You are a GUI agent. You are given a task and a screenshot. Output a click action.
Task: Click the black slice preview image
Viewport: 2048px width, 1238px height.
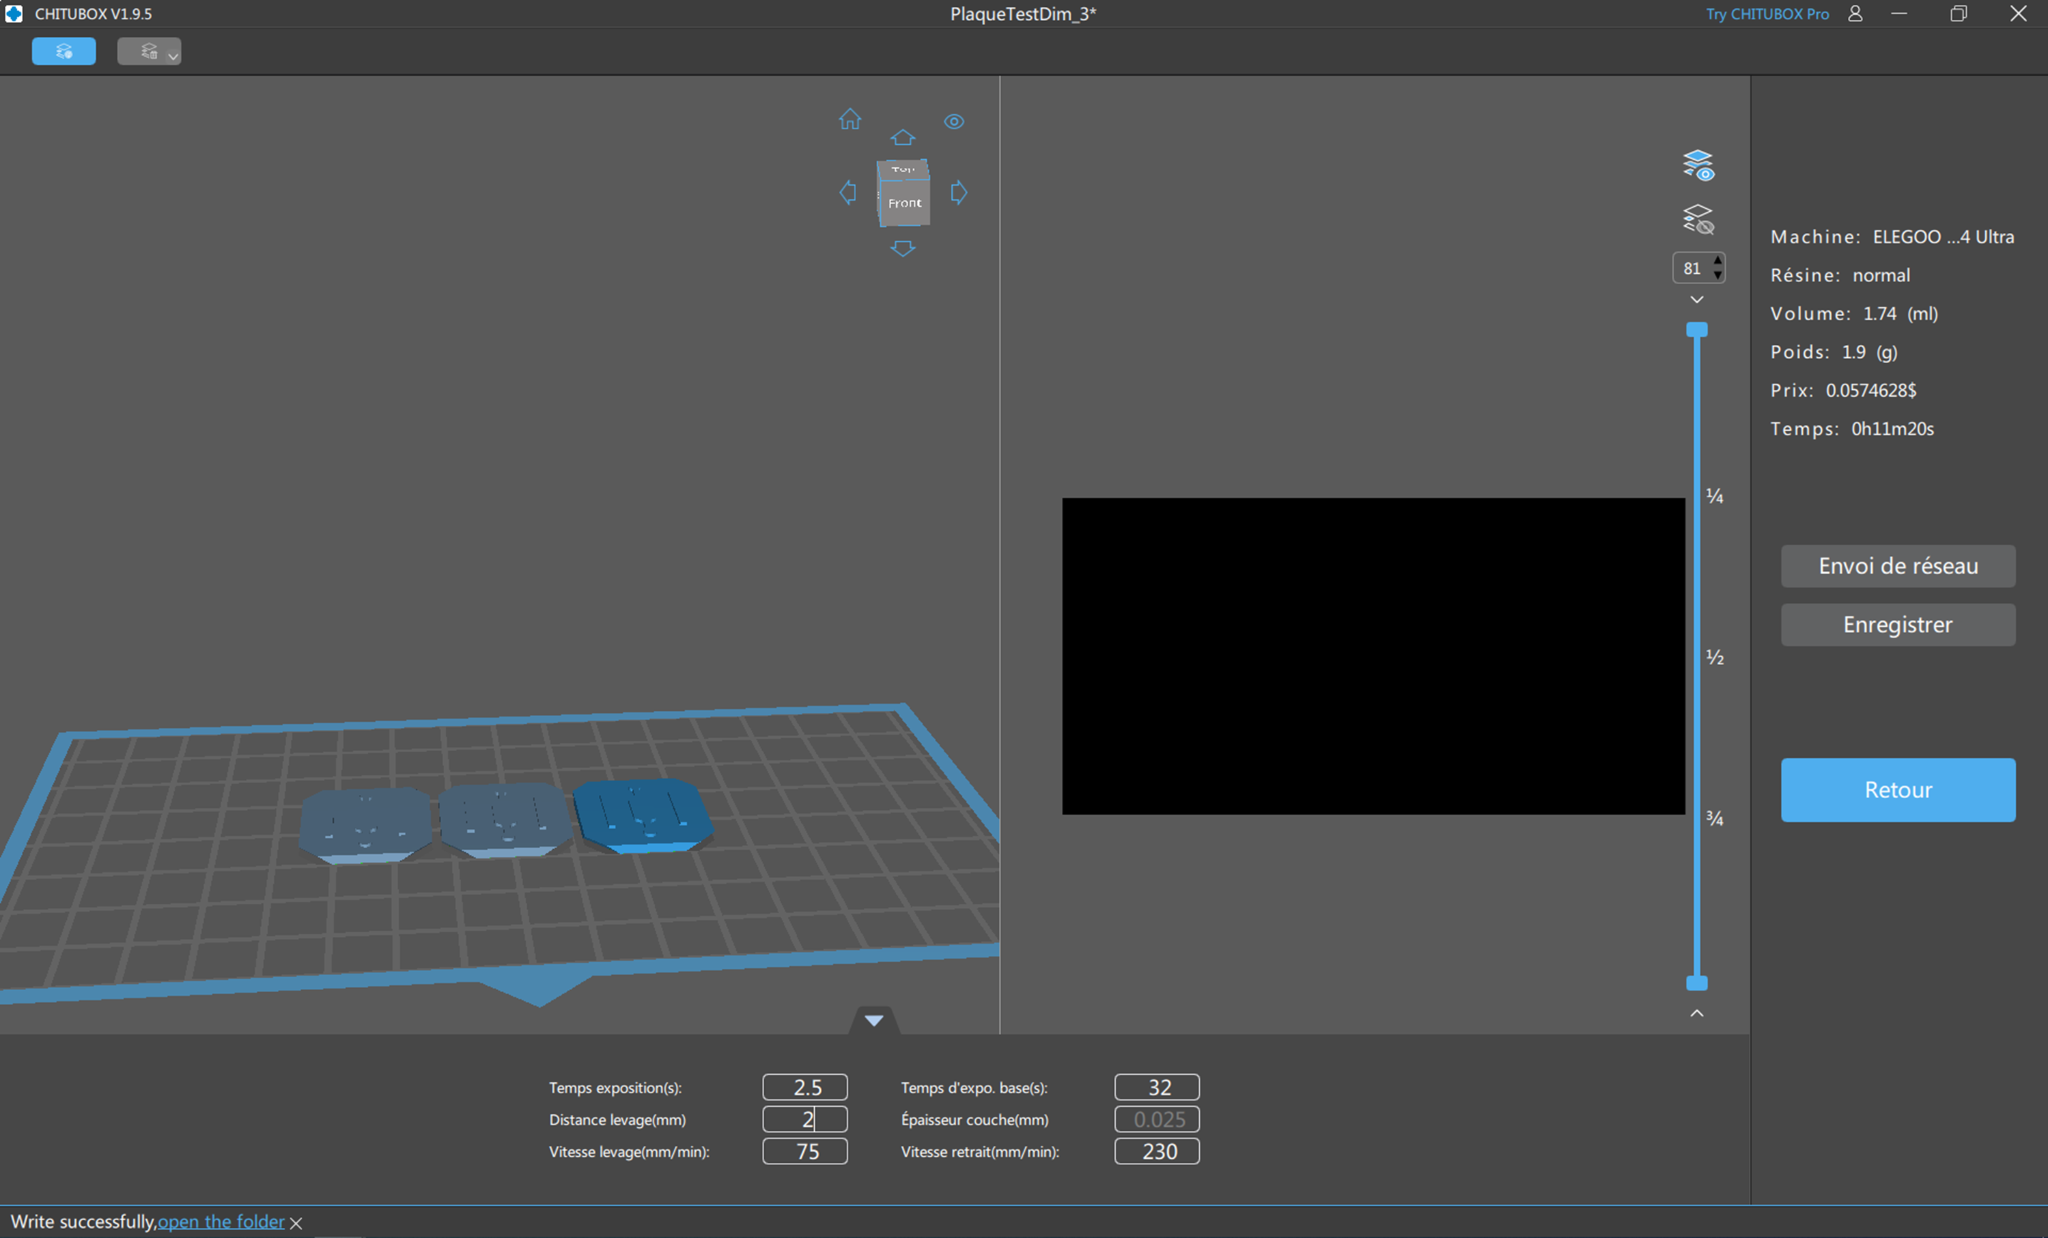tap(1373, 656)
